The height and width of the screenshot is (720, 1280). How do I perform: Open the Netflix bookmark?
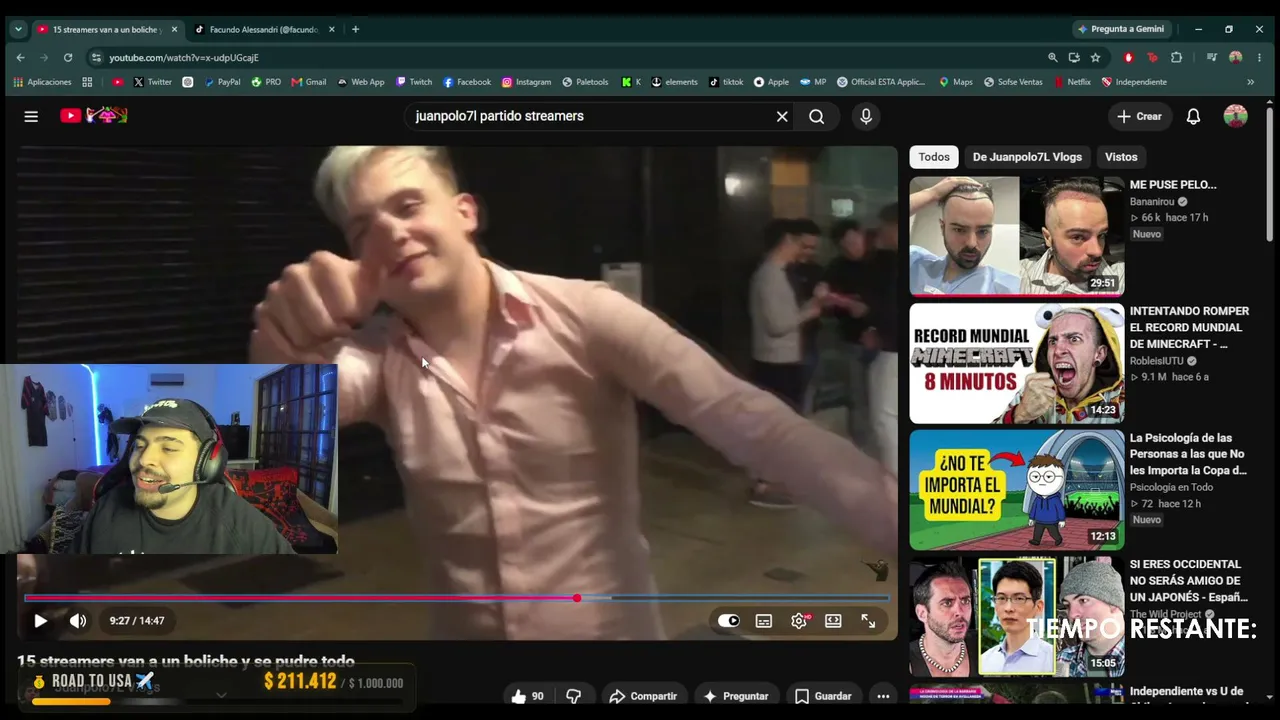point(1071,82)
